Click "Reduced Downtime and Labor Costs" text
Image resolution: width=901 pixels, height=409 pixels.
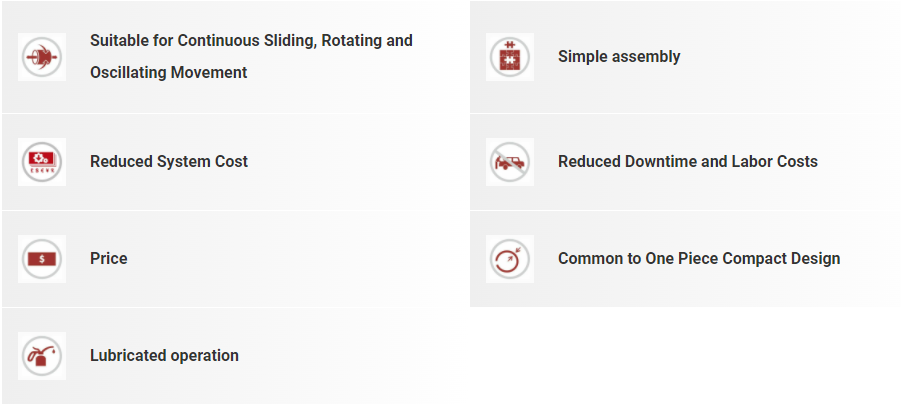pos(688,162)
